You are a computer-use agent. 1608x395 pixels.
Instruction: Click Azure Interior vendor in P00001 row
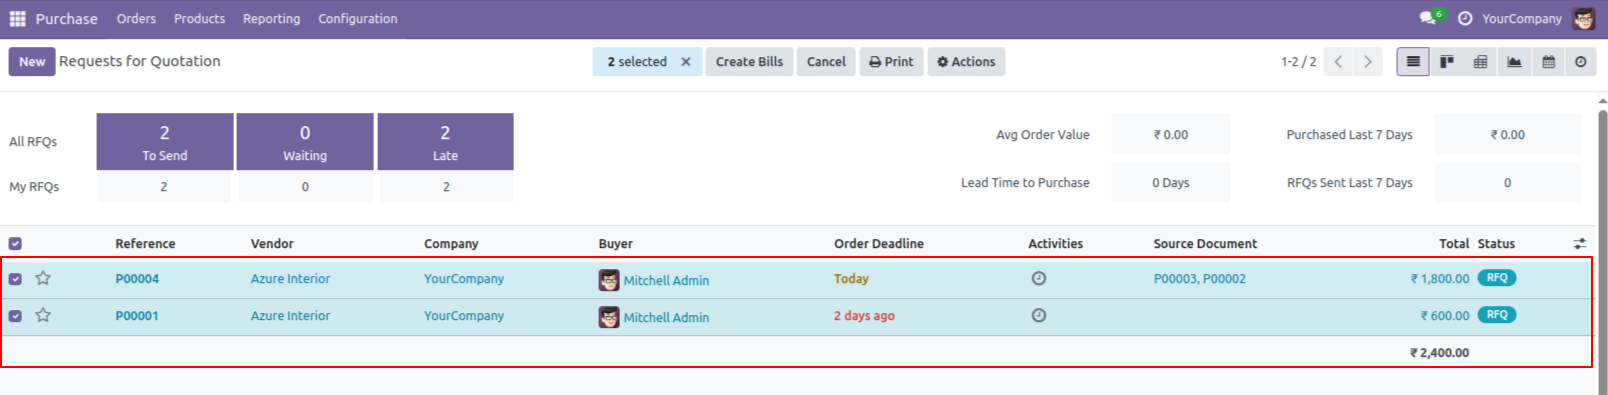tap(290, 316)
